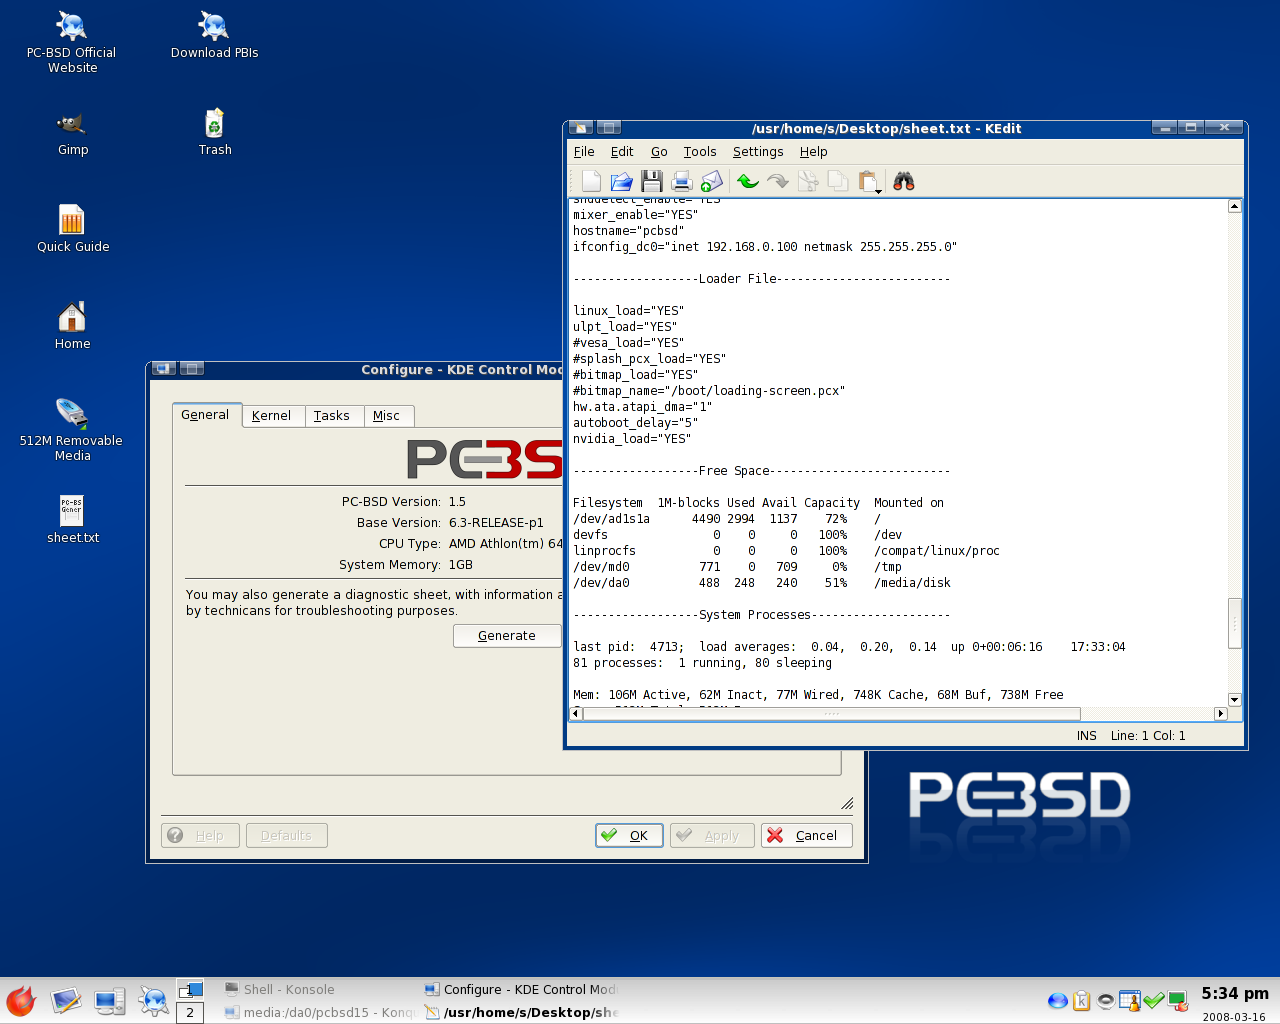Open the Settings menu in KEdit
Screen dimensions: 1280x1024
click(x=758, y=152)
